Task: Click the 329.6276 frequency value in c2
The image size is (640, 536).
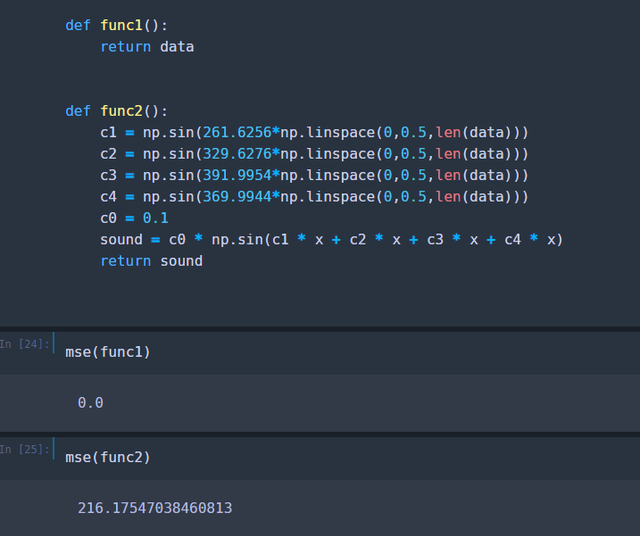Action: coord(237,154)
